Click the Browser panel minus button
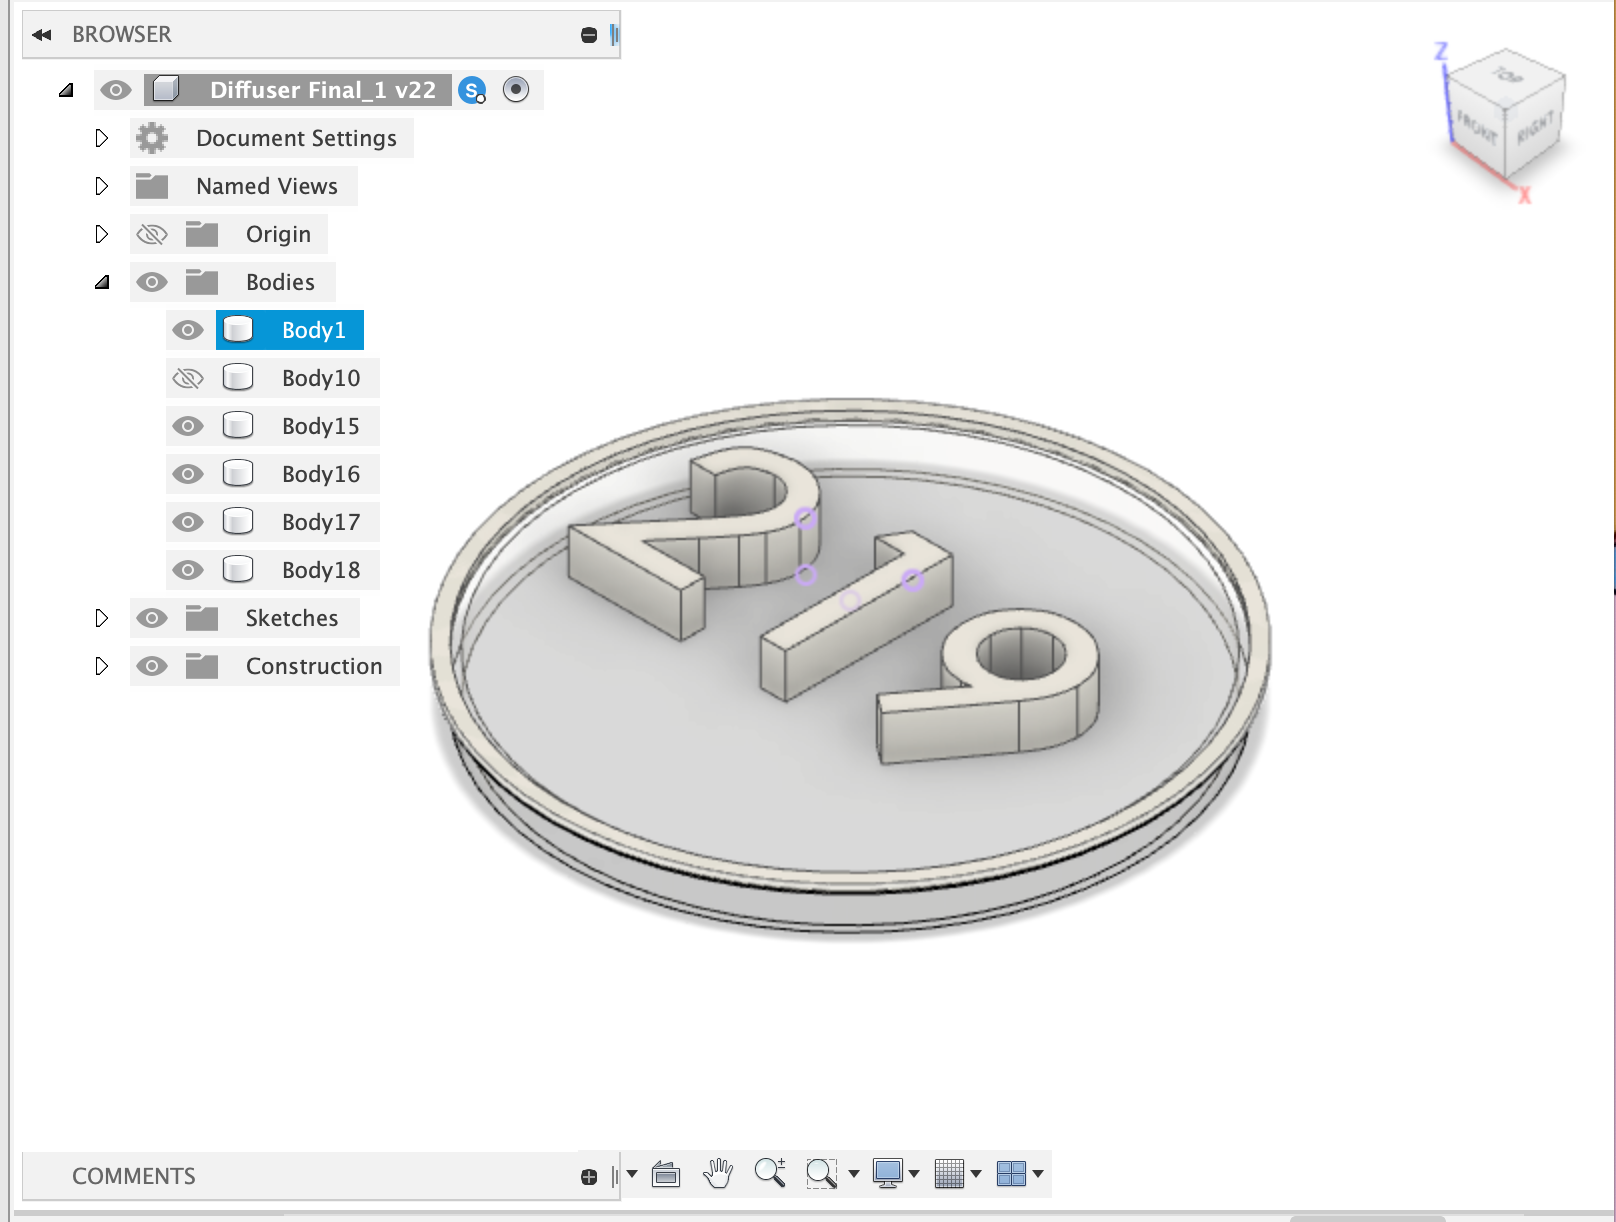The height and width of the screenshot is (1222, 1616). coord(589,35)
